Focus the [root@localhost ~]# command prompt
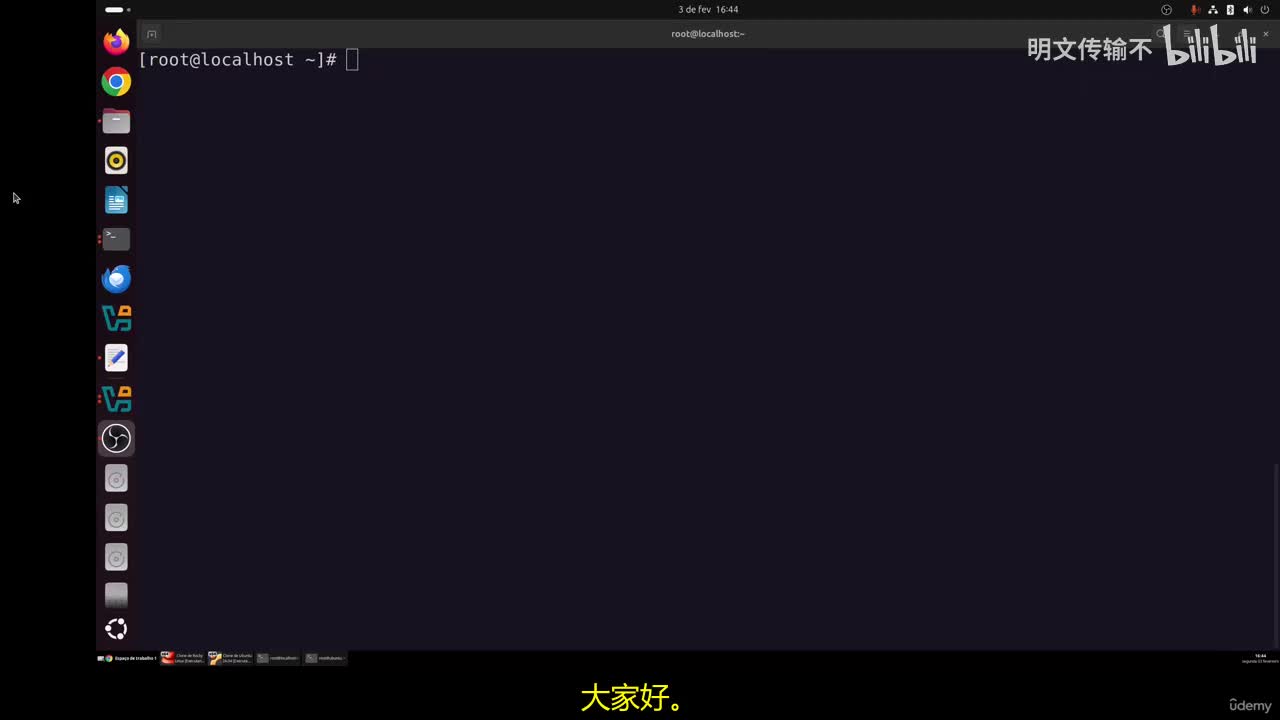Image resolution: width=1280 pixels, height=720 pixels. pos(248,60)
